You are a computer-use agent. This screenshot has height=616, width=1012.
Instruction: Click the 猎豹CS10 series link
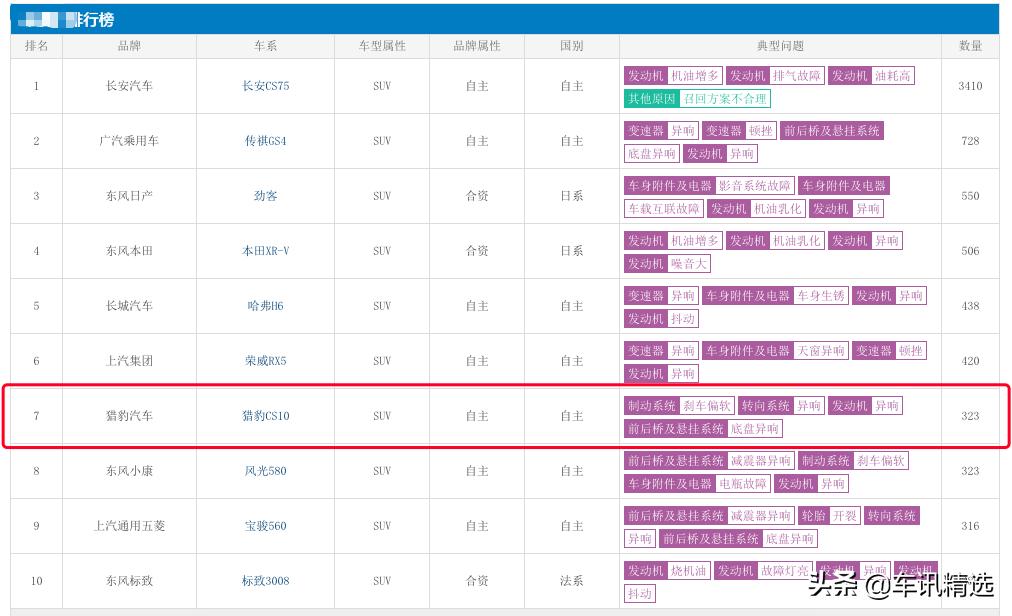[x=265, y=416]
